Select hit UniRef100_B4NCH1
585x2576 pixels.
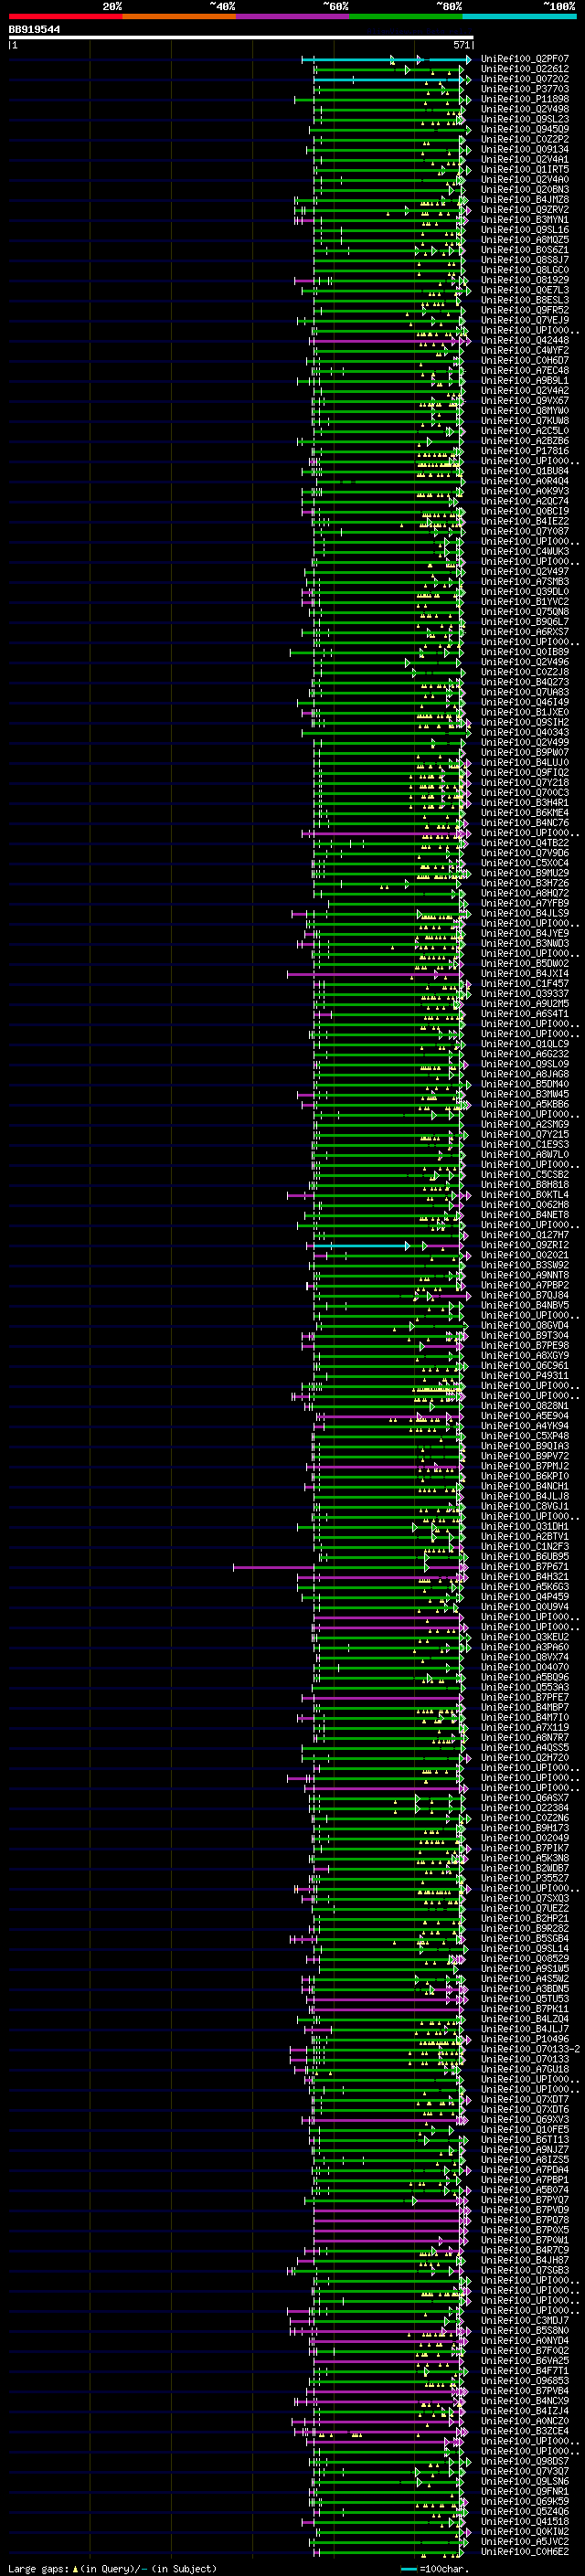click(524, 1486)
